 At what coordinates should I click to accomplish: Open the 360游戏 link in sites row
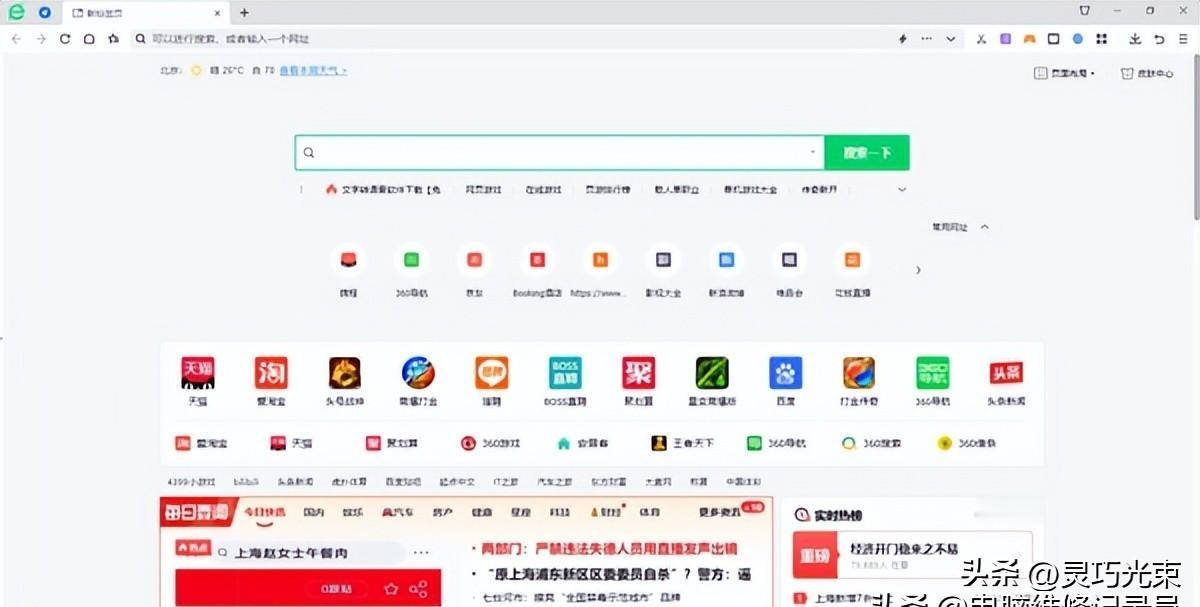491,443
